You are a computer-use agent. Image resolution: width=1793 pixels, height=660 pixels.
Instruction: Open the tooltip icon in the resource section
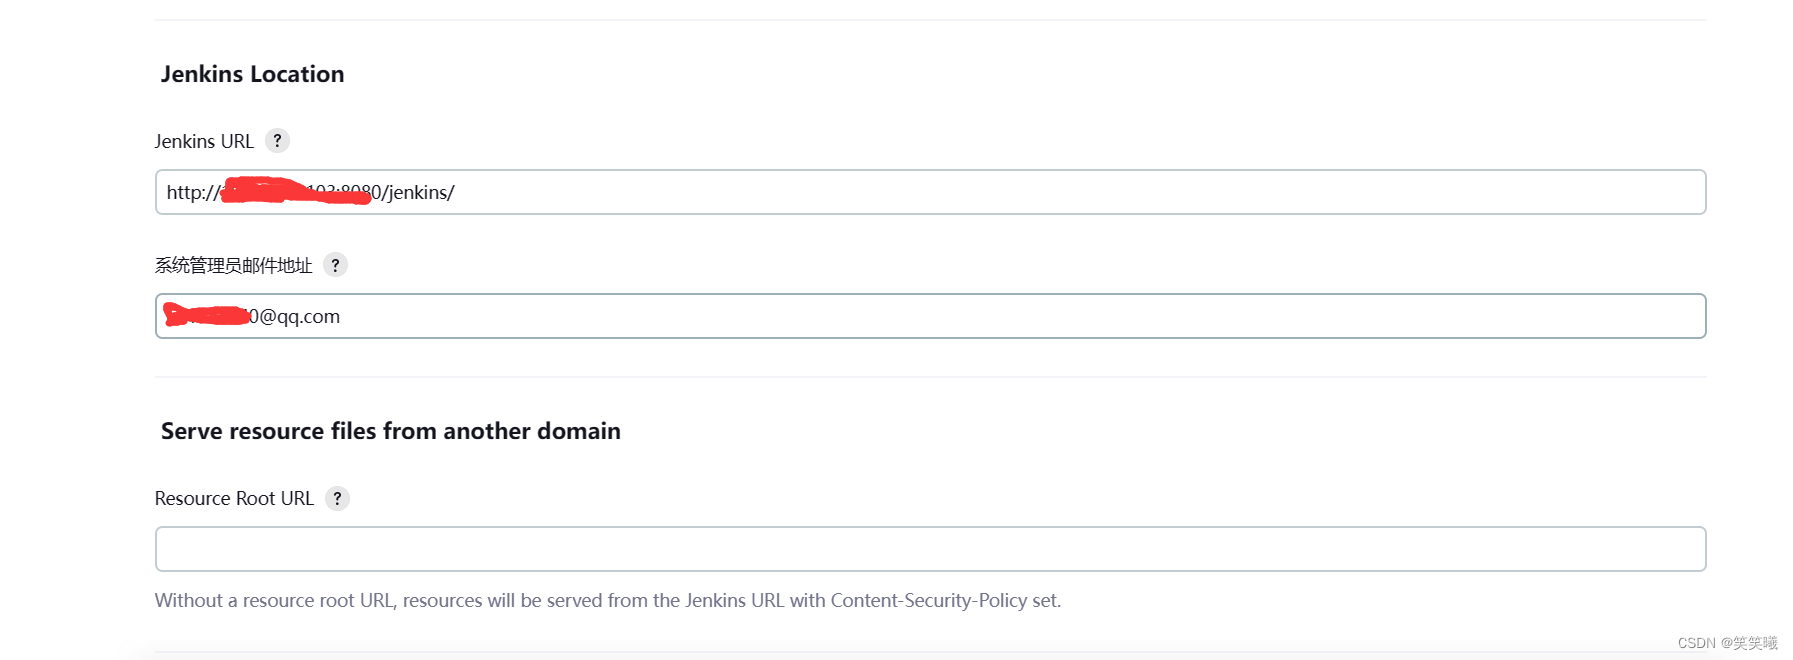tap(338, 498)
